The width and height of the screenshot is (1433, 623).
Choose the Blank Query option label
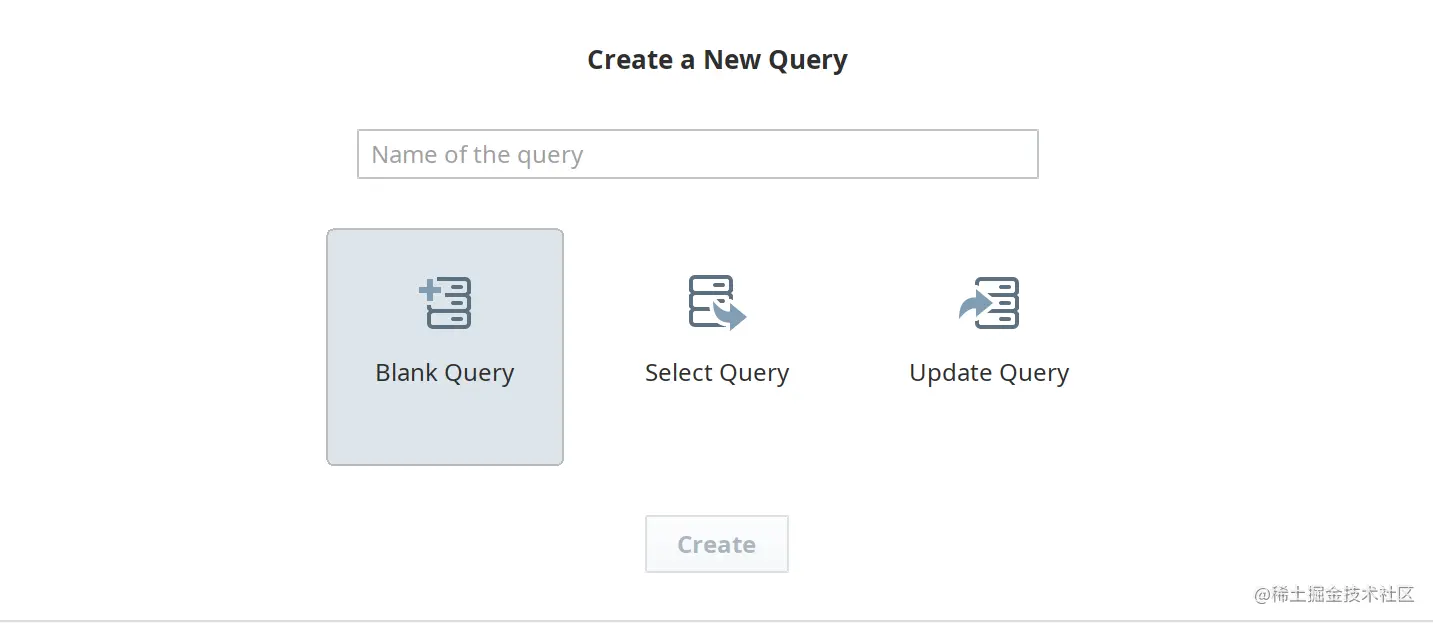pyautogui.click(x=445, y=373)
